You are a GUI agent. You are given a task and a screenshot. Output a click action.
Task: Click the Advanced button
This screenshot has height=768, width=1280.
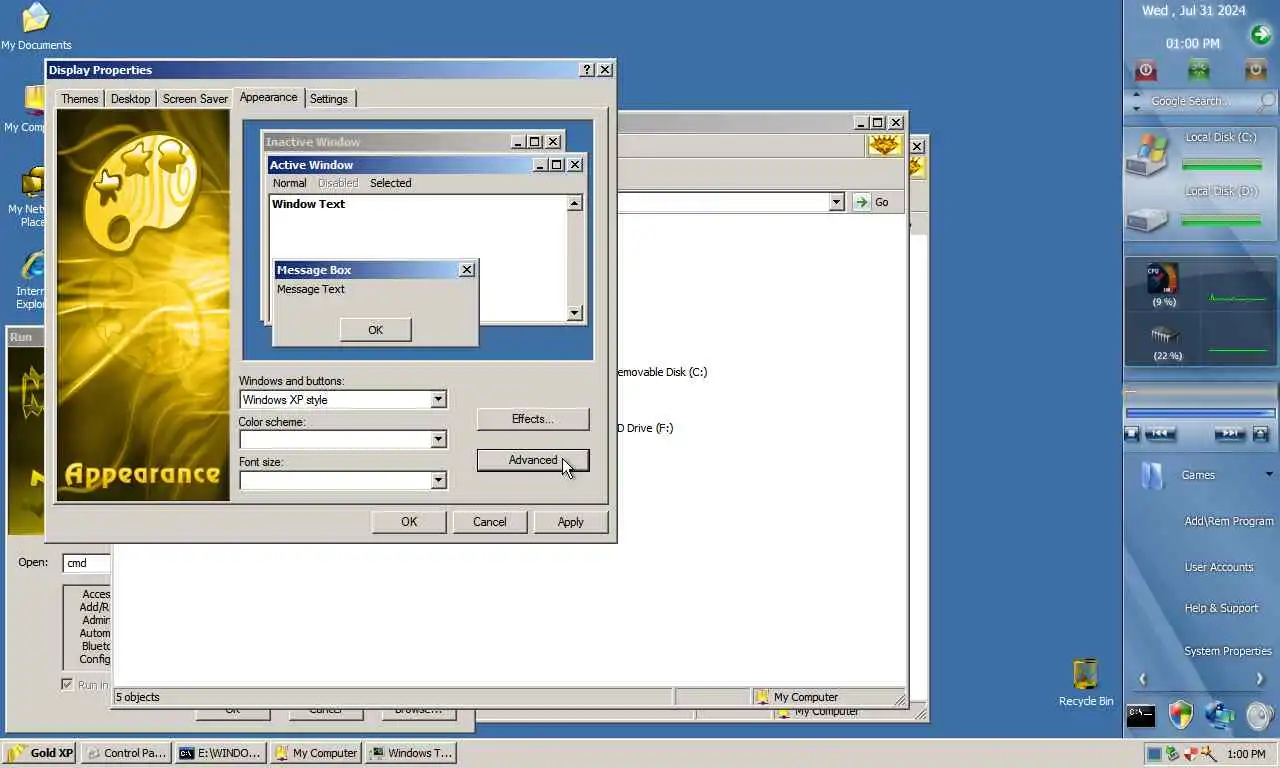pos(533,460)
